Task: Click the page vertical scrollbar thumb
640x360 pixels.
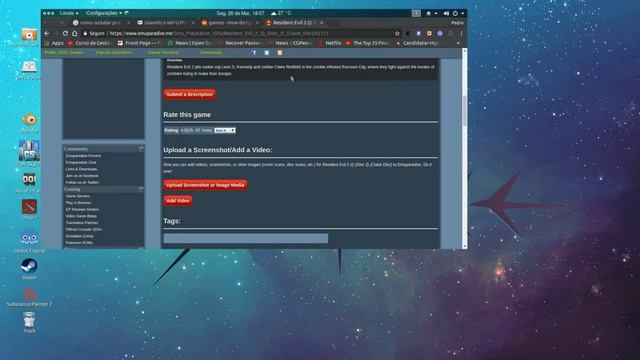Action: click(x=464, y=111)
